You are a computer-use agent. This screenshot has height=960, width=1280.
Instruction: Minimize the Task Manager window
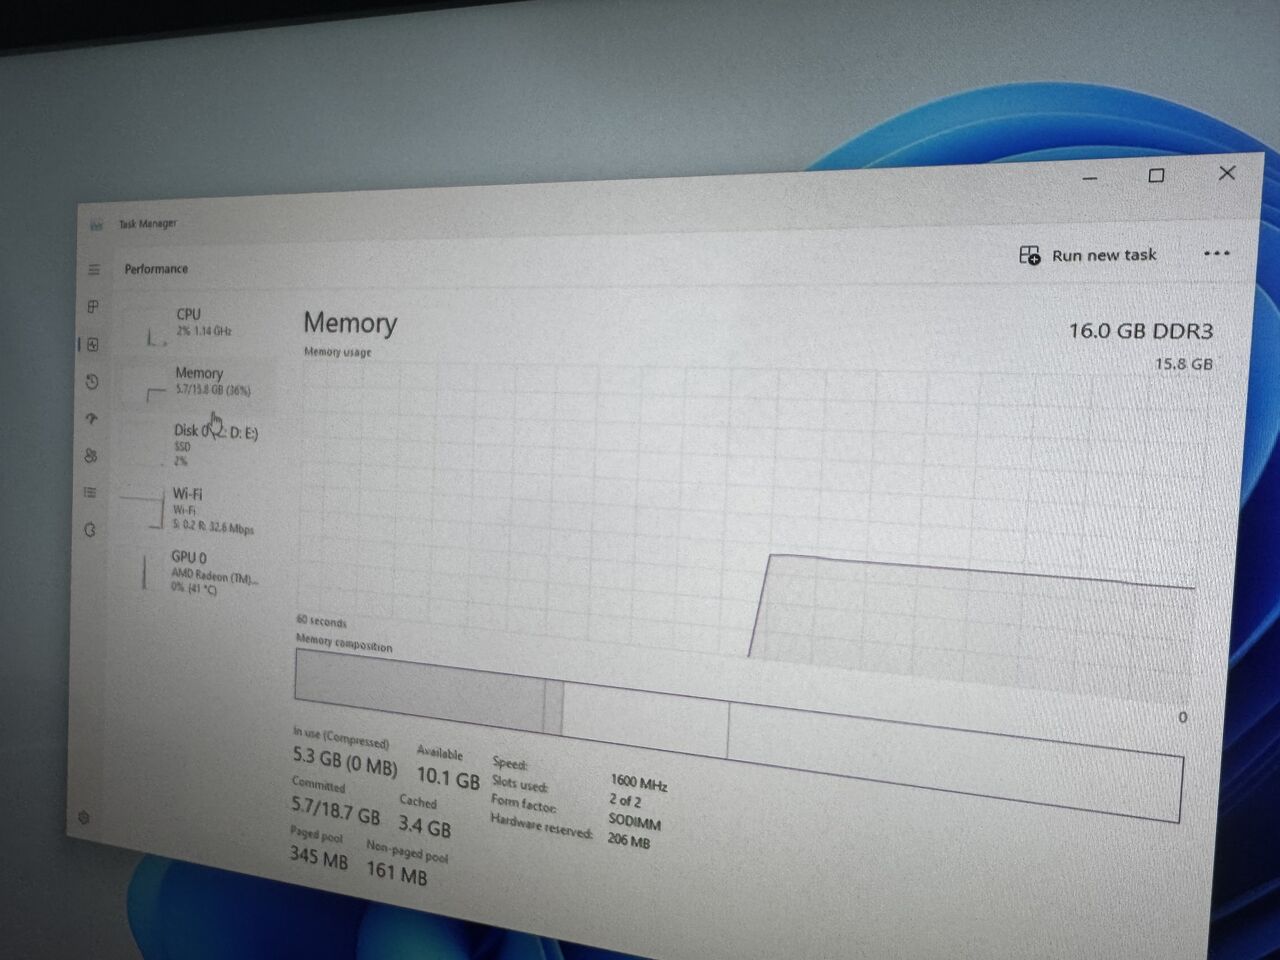[x=1090, y=178]
